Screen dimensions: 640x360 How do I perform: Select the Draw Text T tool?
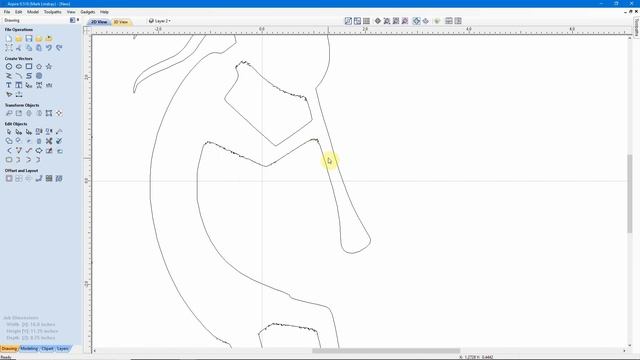9,85
